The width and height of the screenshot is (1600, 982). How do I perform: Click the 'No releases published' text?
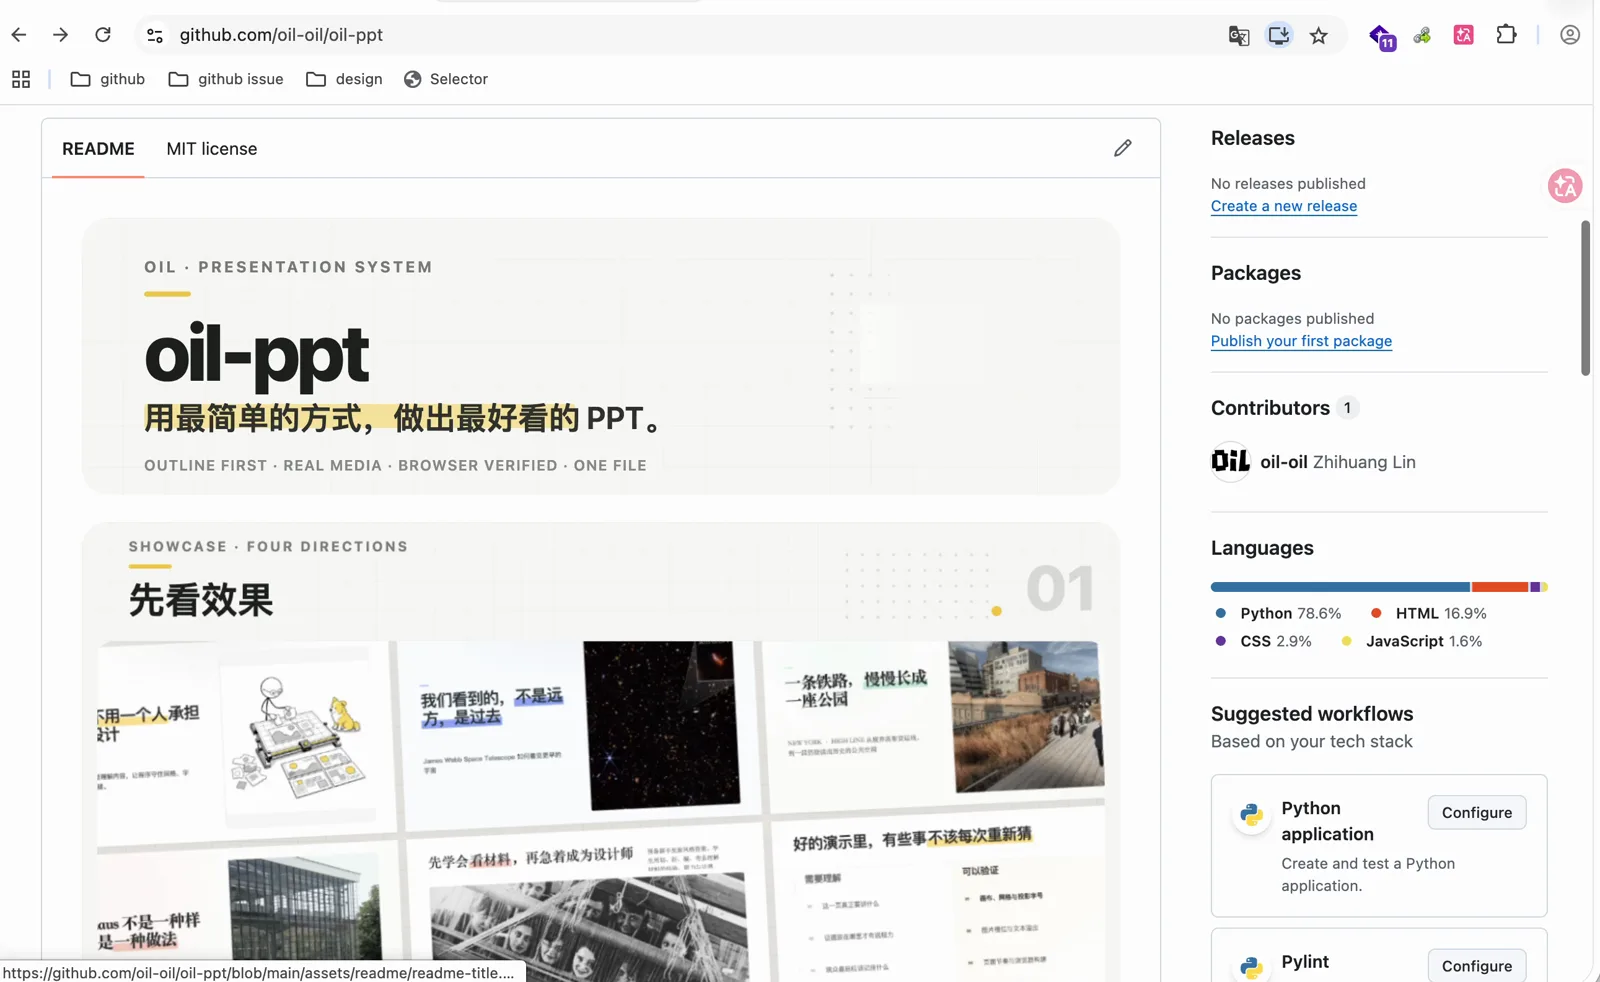point(1288,184)
